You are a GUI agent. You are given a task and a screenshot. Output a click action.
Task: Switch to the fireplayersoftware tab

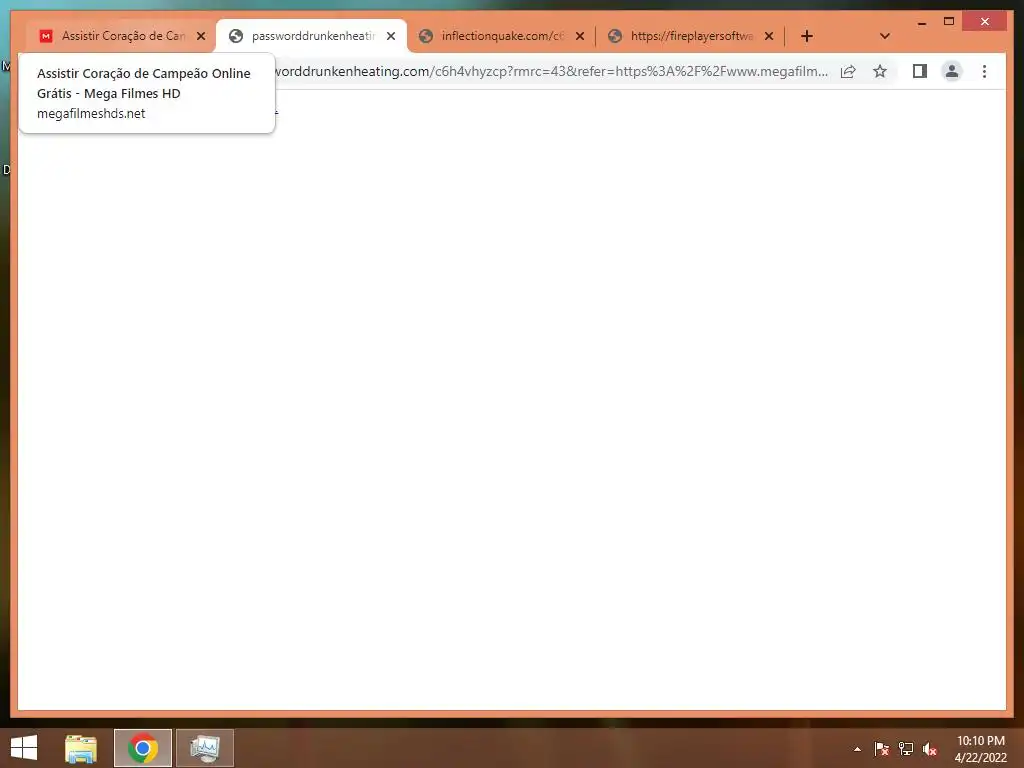pos(691,36)
